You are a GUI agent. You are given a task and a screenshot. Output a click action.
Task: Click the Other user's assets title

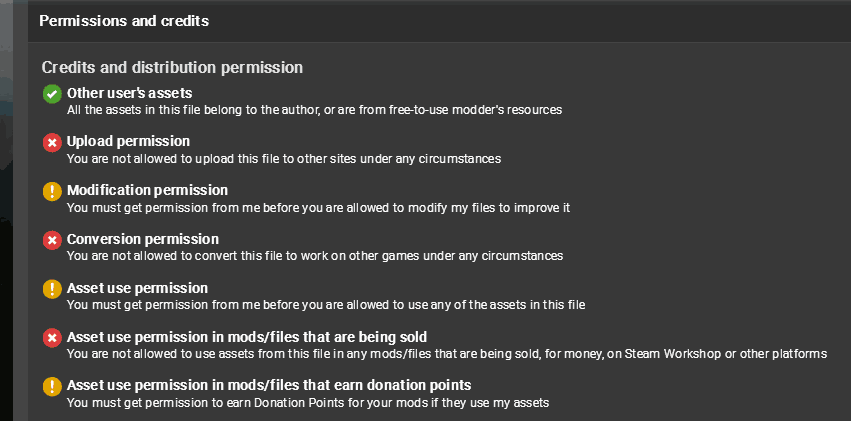pos(130,93)
